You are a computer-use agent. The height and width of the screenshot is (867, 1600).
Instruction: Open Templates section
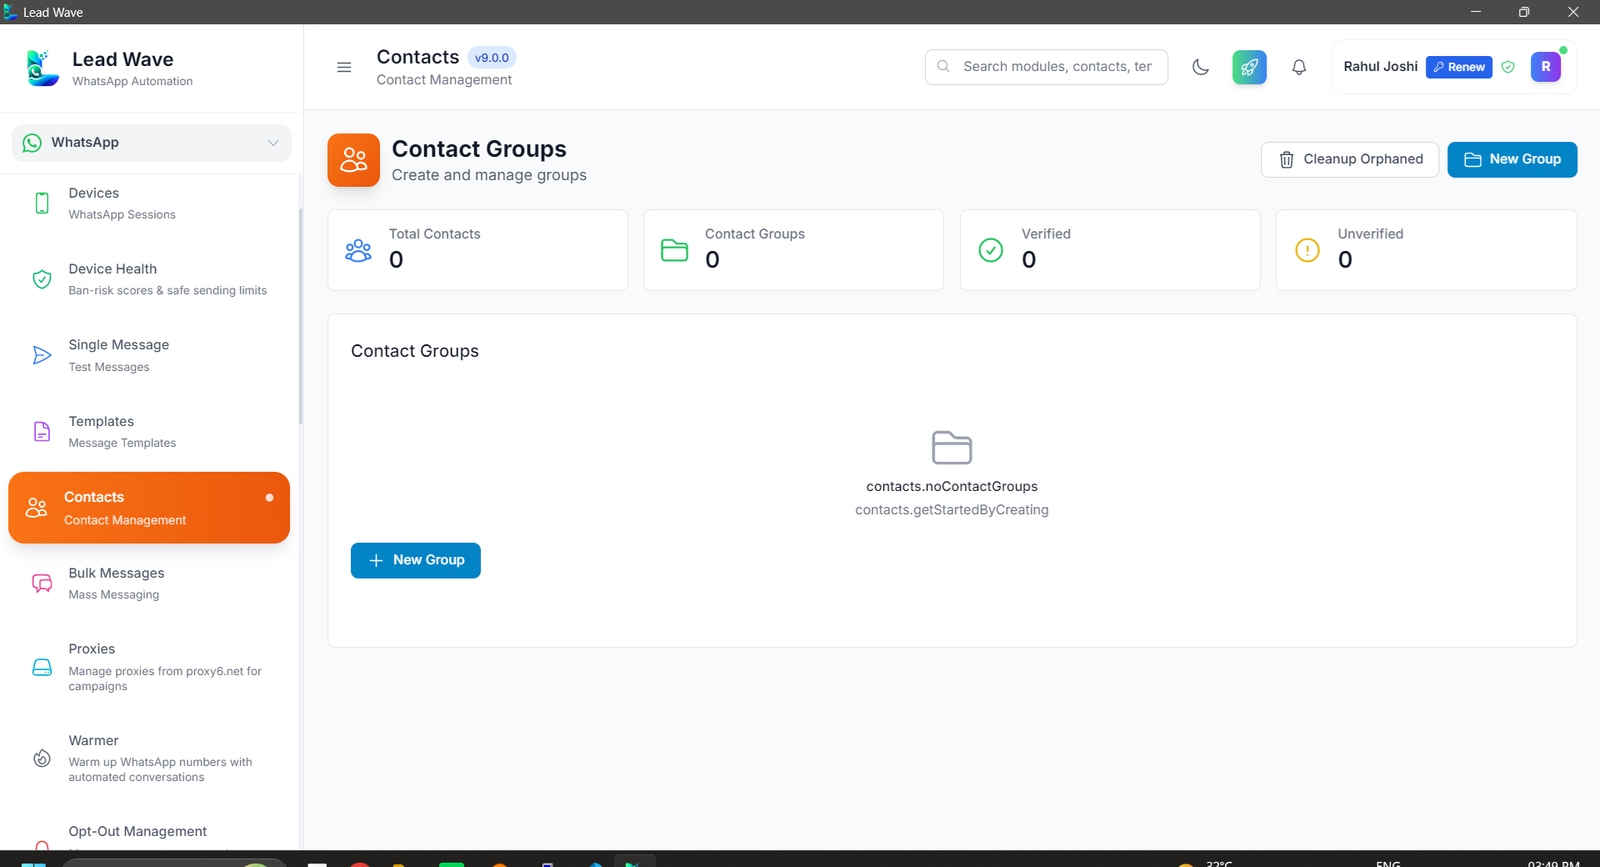click(151, 431)
